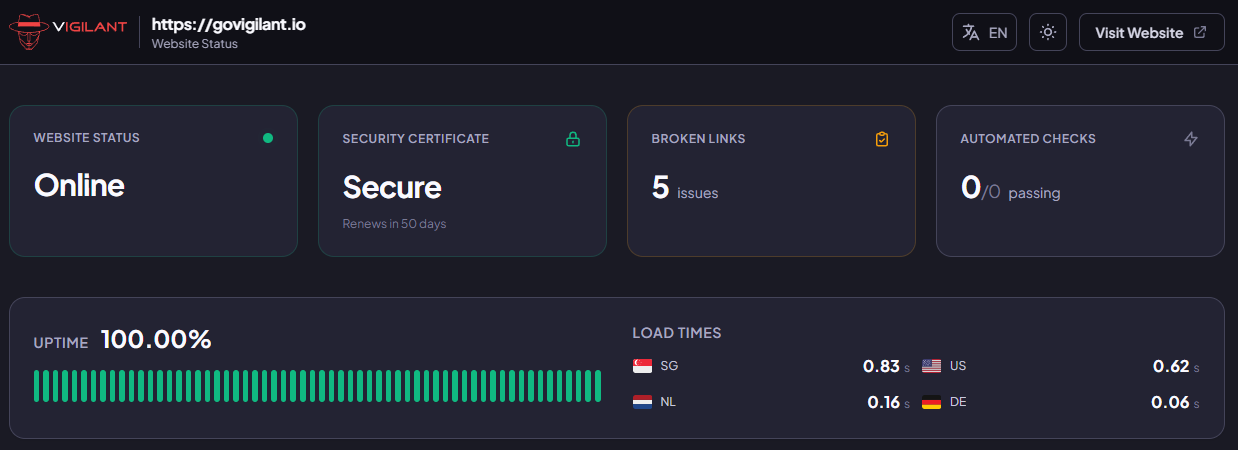1238x450 pixels.
Task: Click the last bar in uptime chart
Action: pos(599,386)
